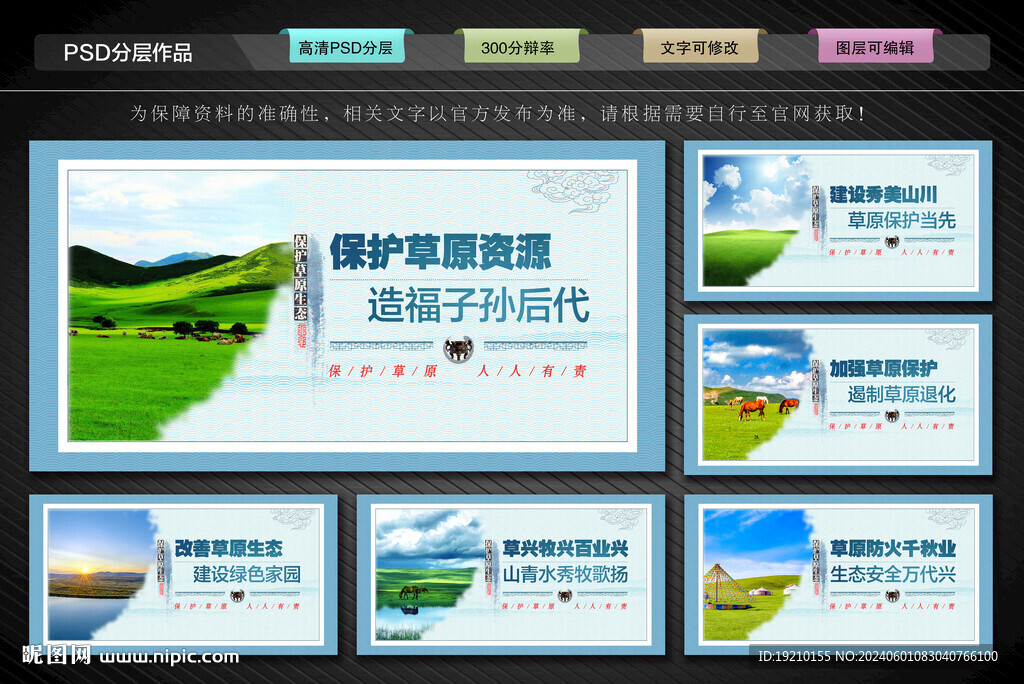Open the 建设秀美山川 poster thumbnail
The width and height of the screenshot is (1024, 684).
pos(838,221)
